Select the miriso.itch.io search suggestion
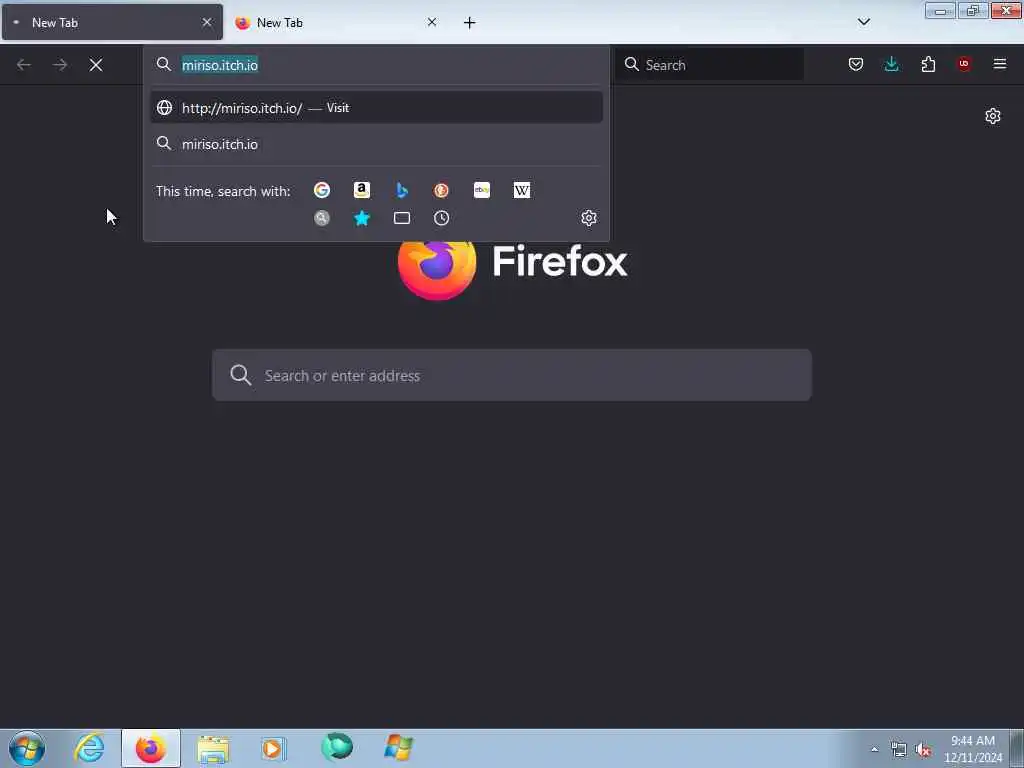The width and height of the screenshot is (1024, 768). click(376, 144)
